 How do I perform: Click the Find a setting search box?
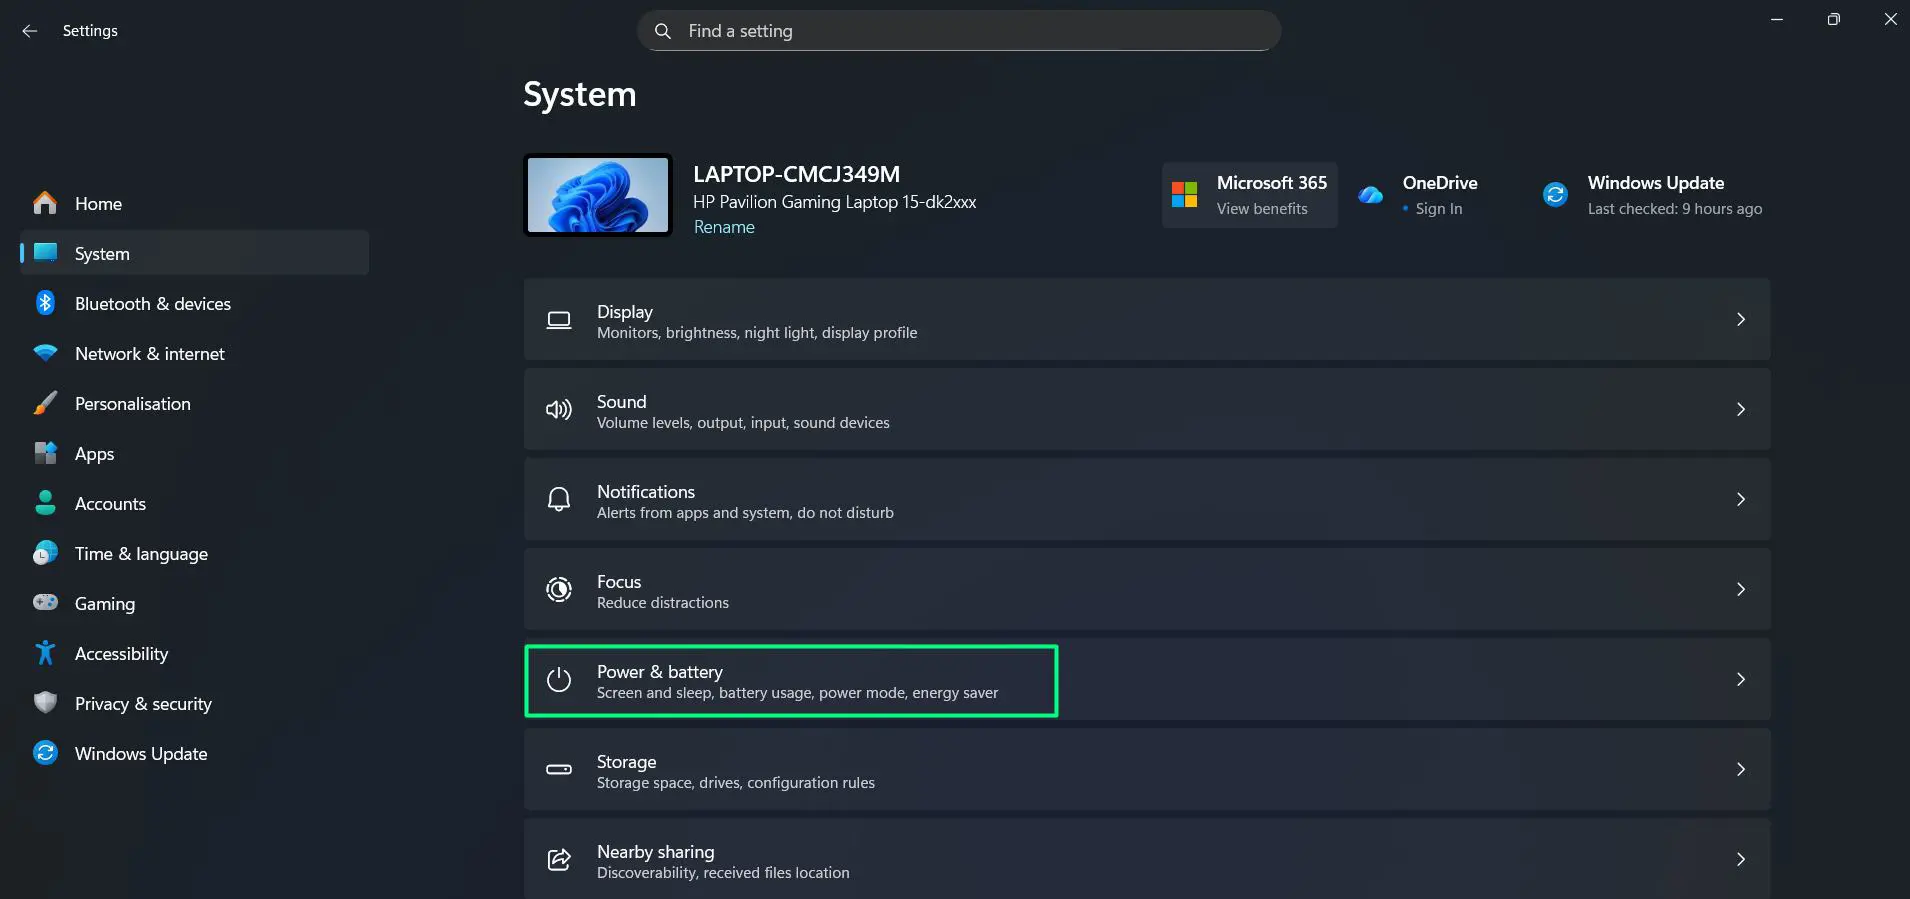pos(959,31)
